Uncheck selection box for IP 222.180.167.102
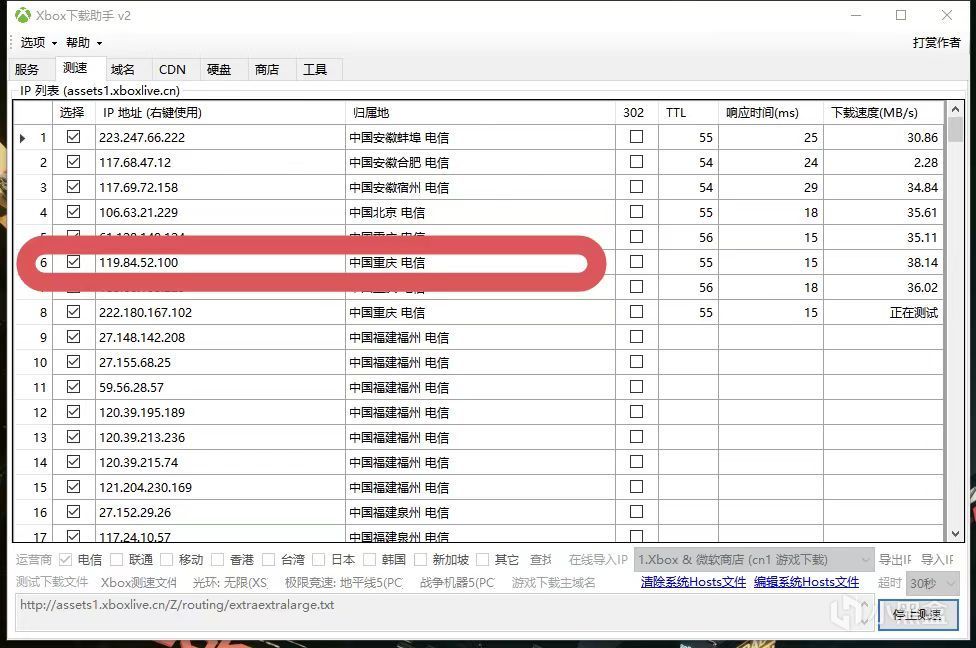The width and height of the screenshot is (976, 648). pyautogui.click(x=73, y=311)
